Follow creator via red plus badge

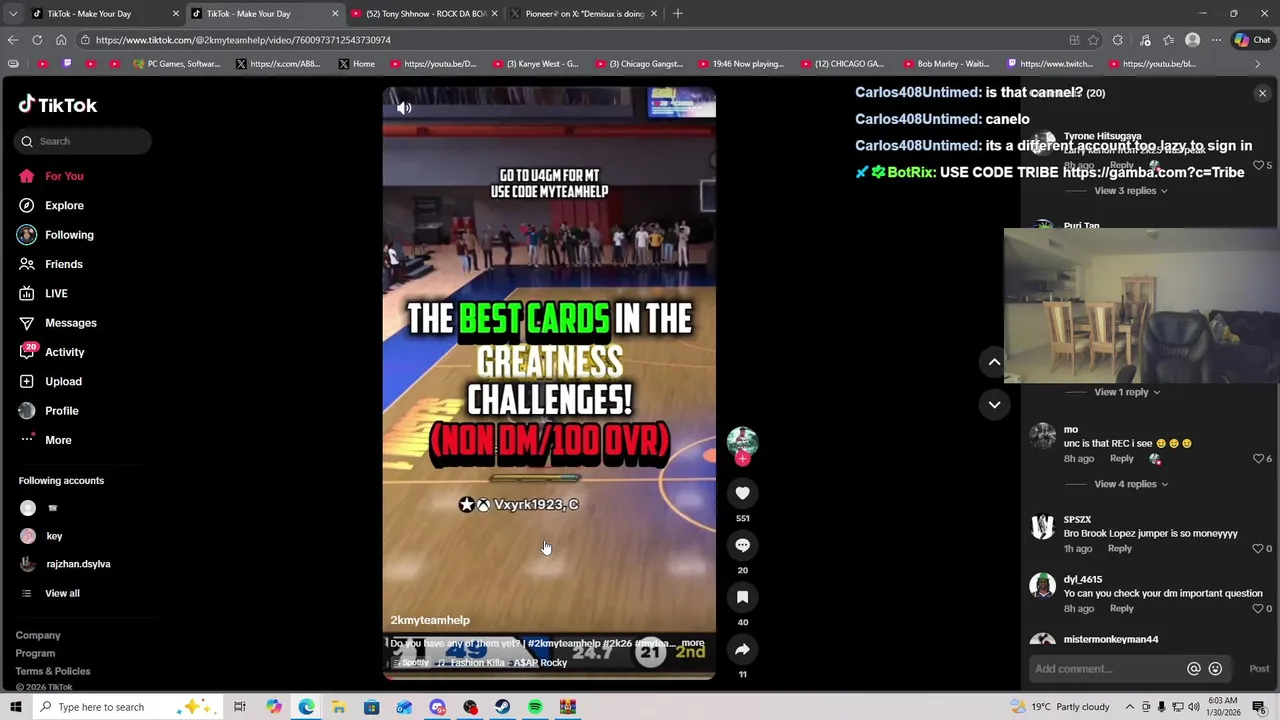(742, 459)
